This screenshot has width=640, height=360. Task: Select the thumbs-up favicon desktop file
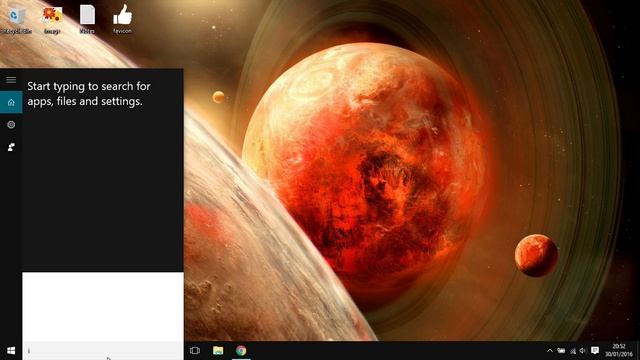click(x=122, y=19)
